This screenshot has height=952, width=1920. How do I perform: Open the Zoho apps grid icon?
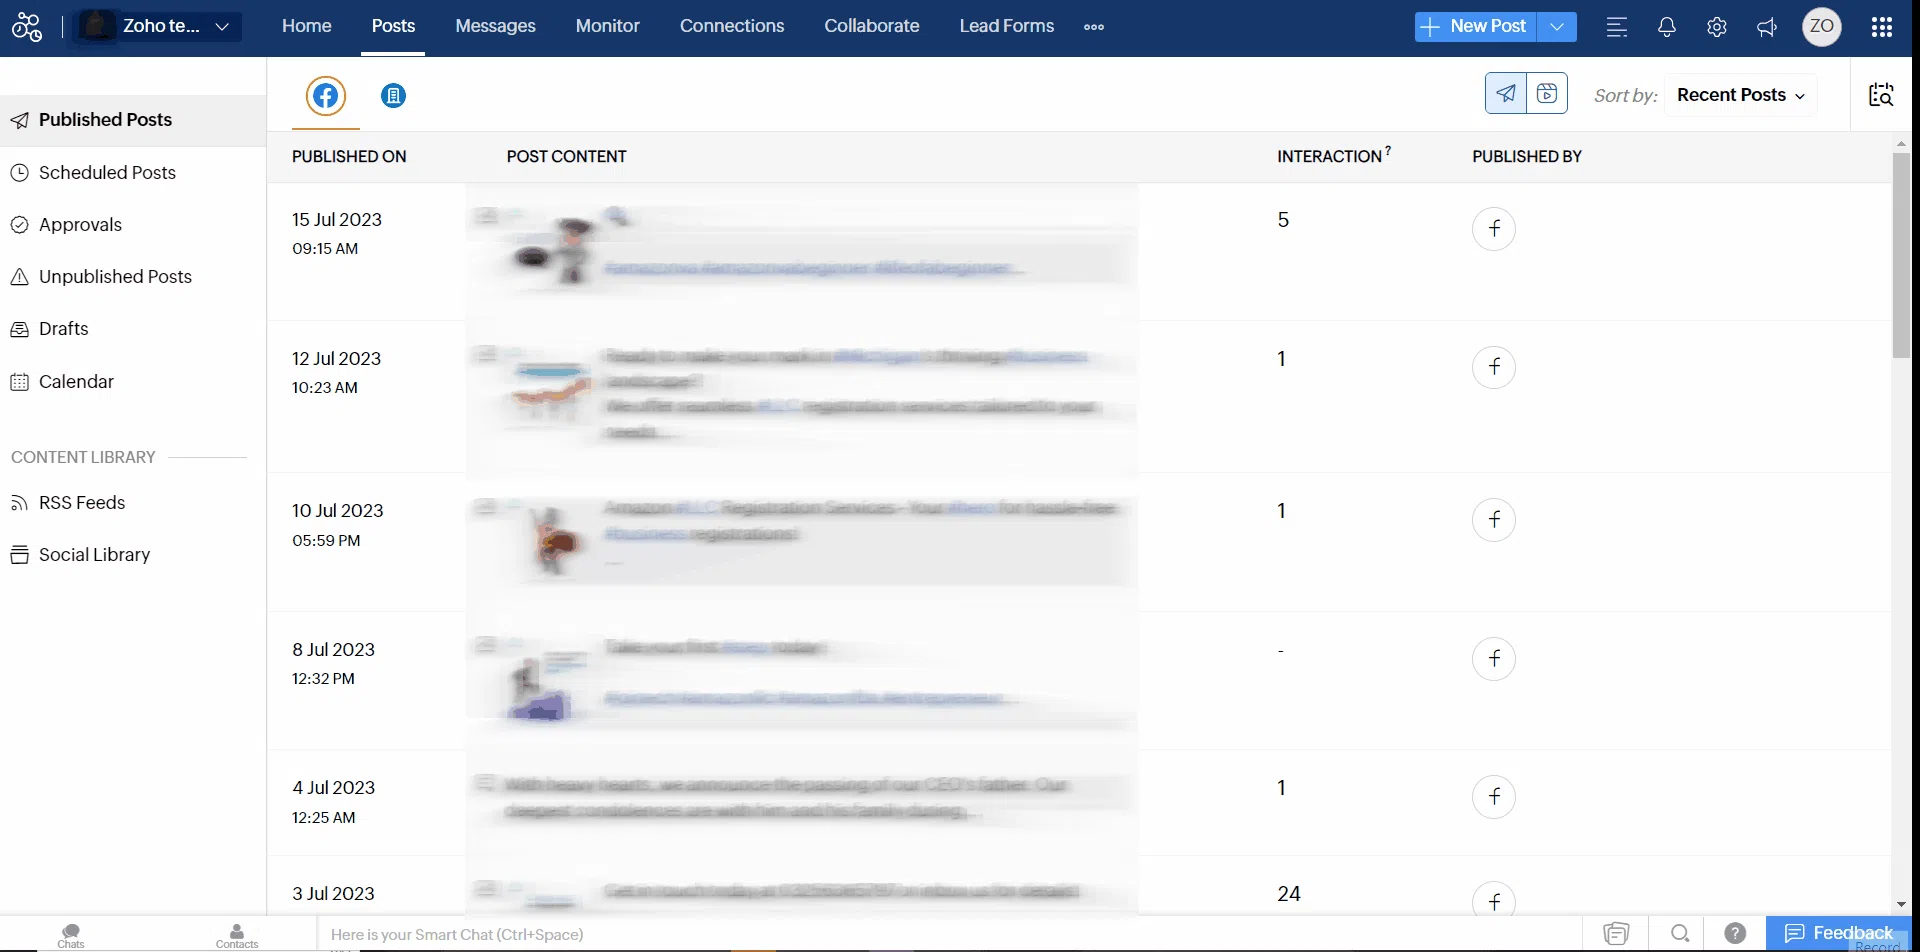[1881, 27]
